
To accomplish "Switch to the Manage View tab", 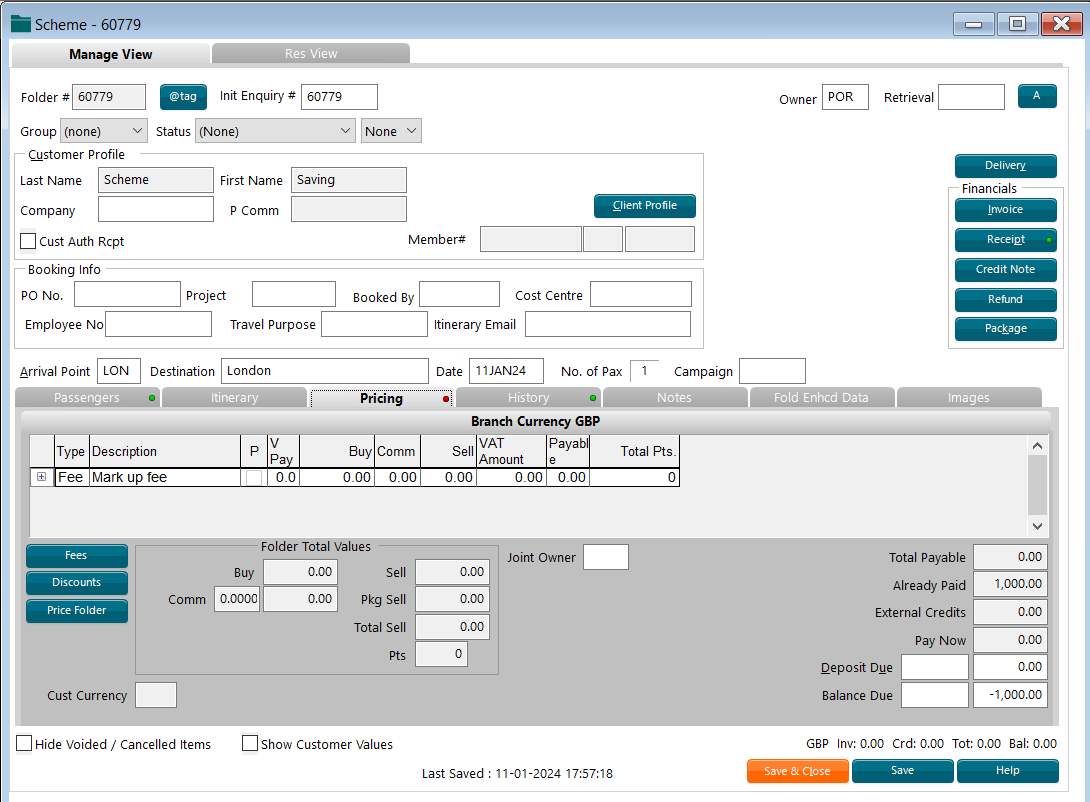I will [111, 54].
